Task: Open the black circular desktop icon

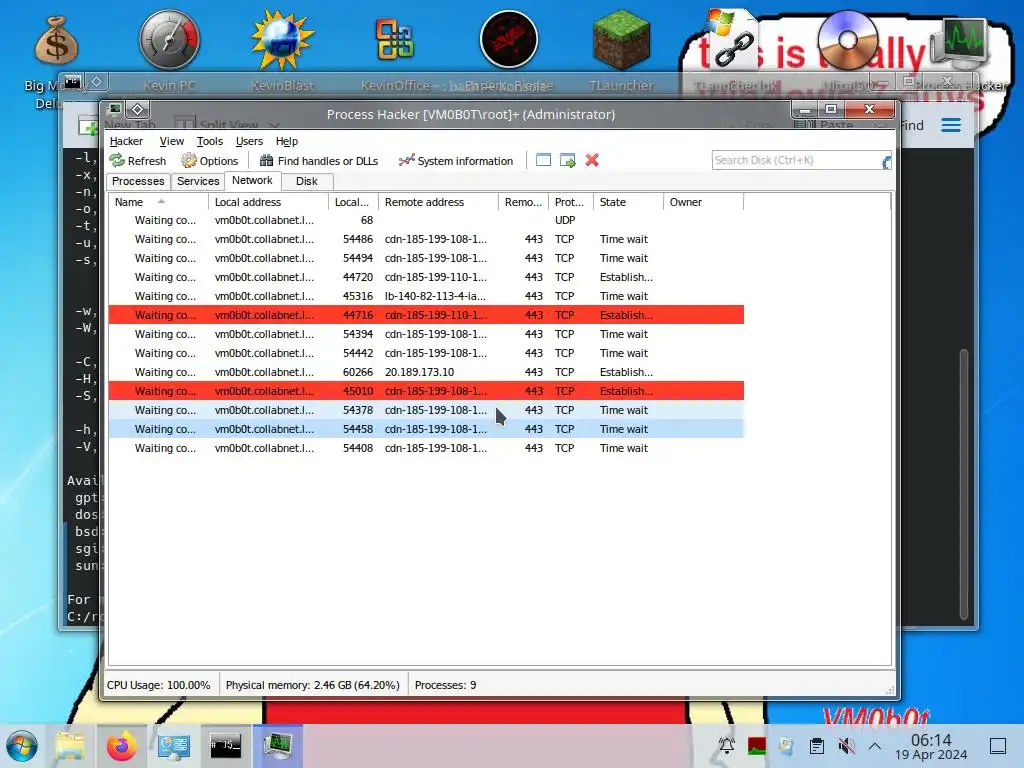Action: point(508,40)
